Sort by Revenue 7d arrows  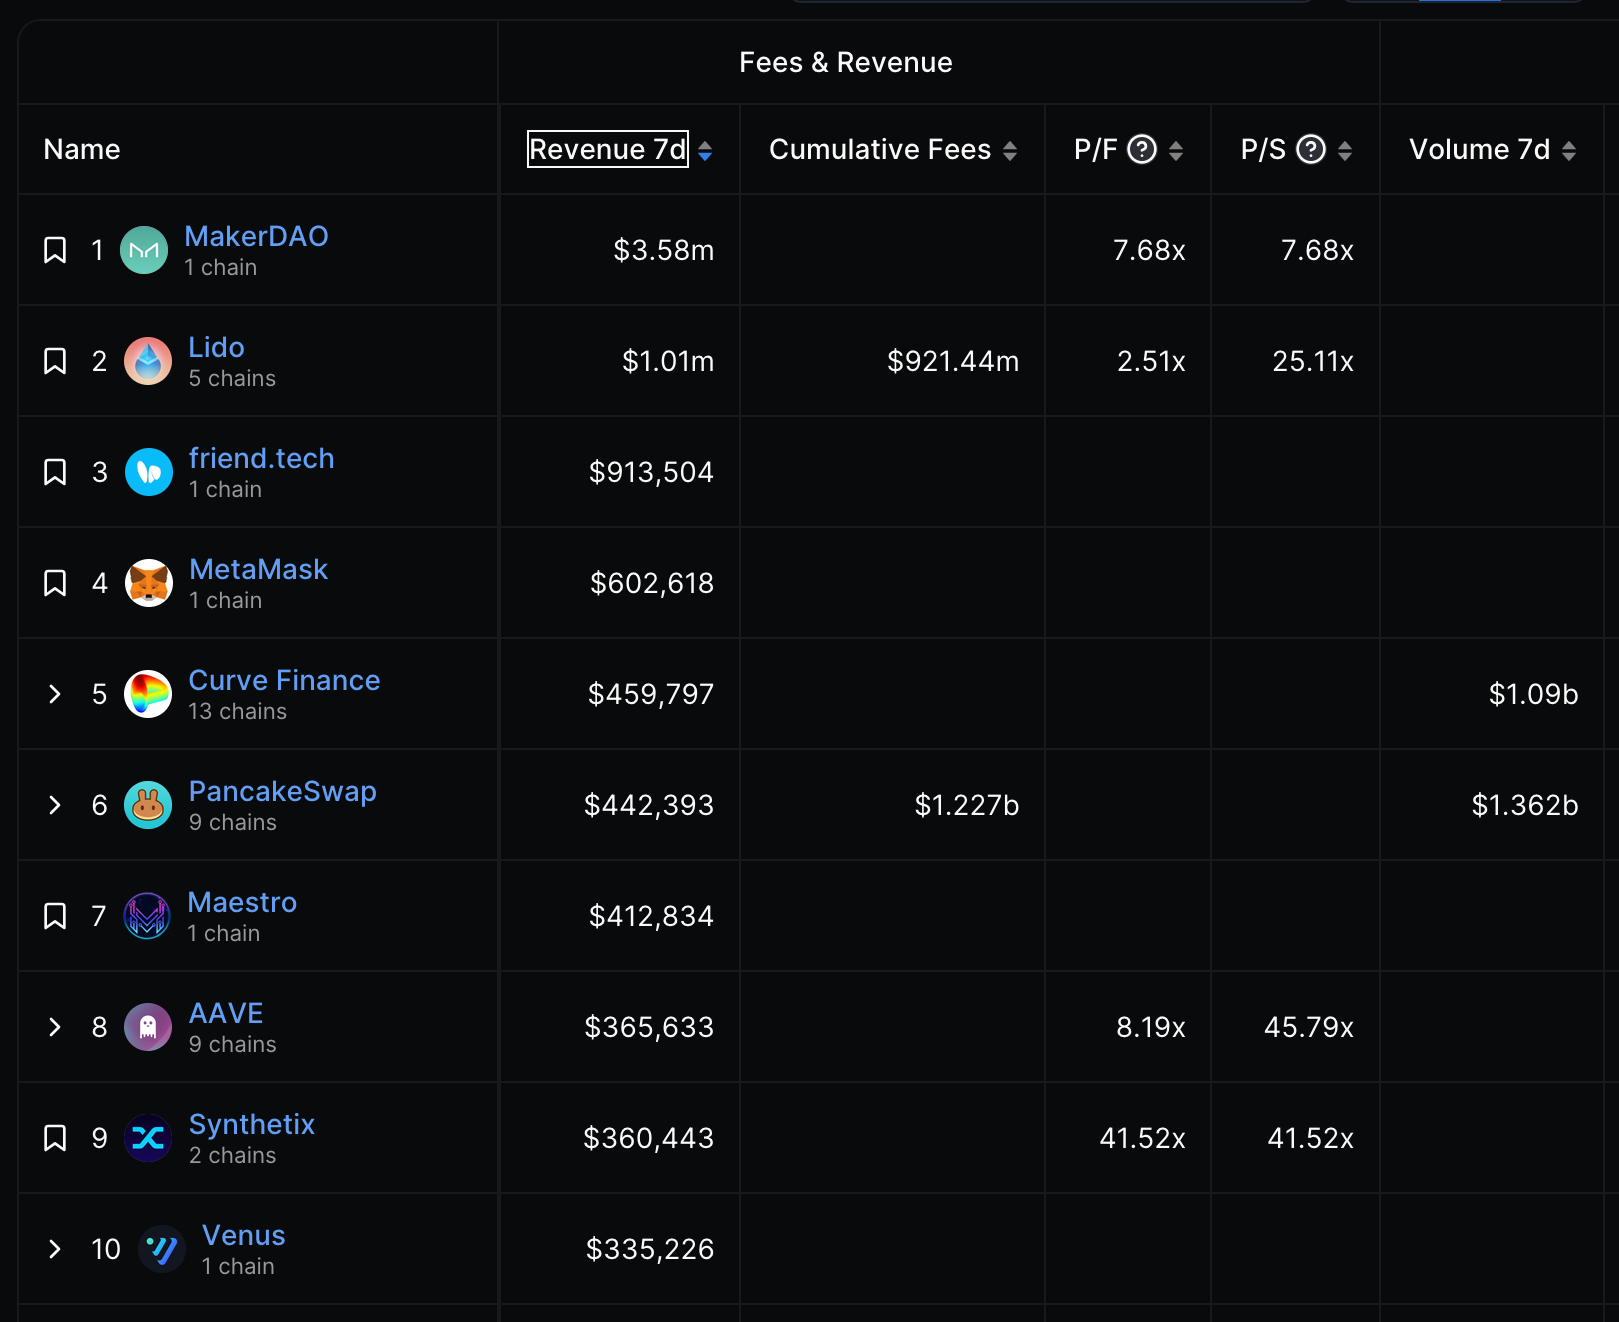pyautogui.click(x=705, y=151)
